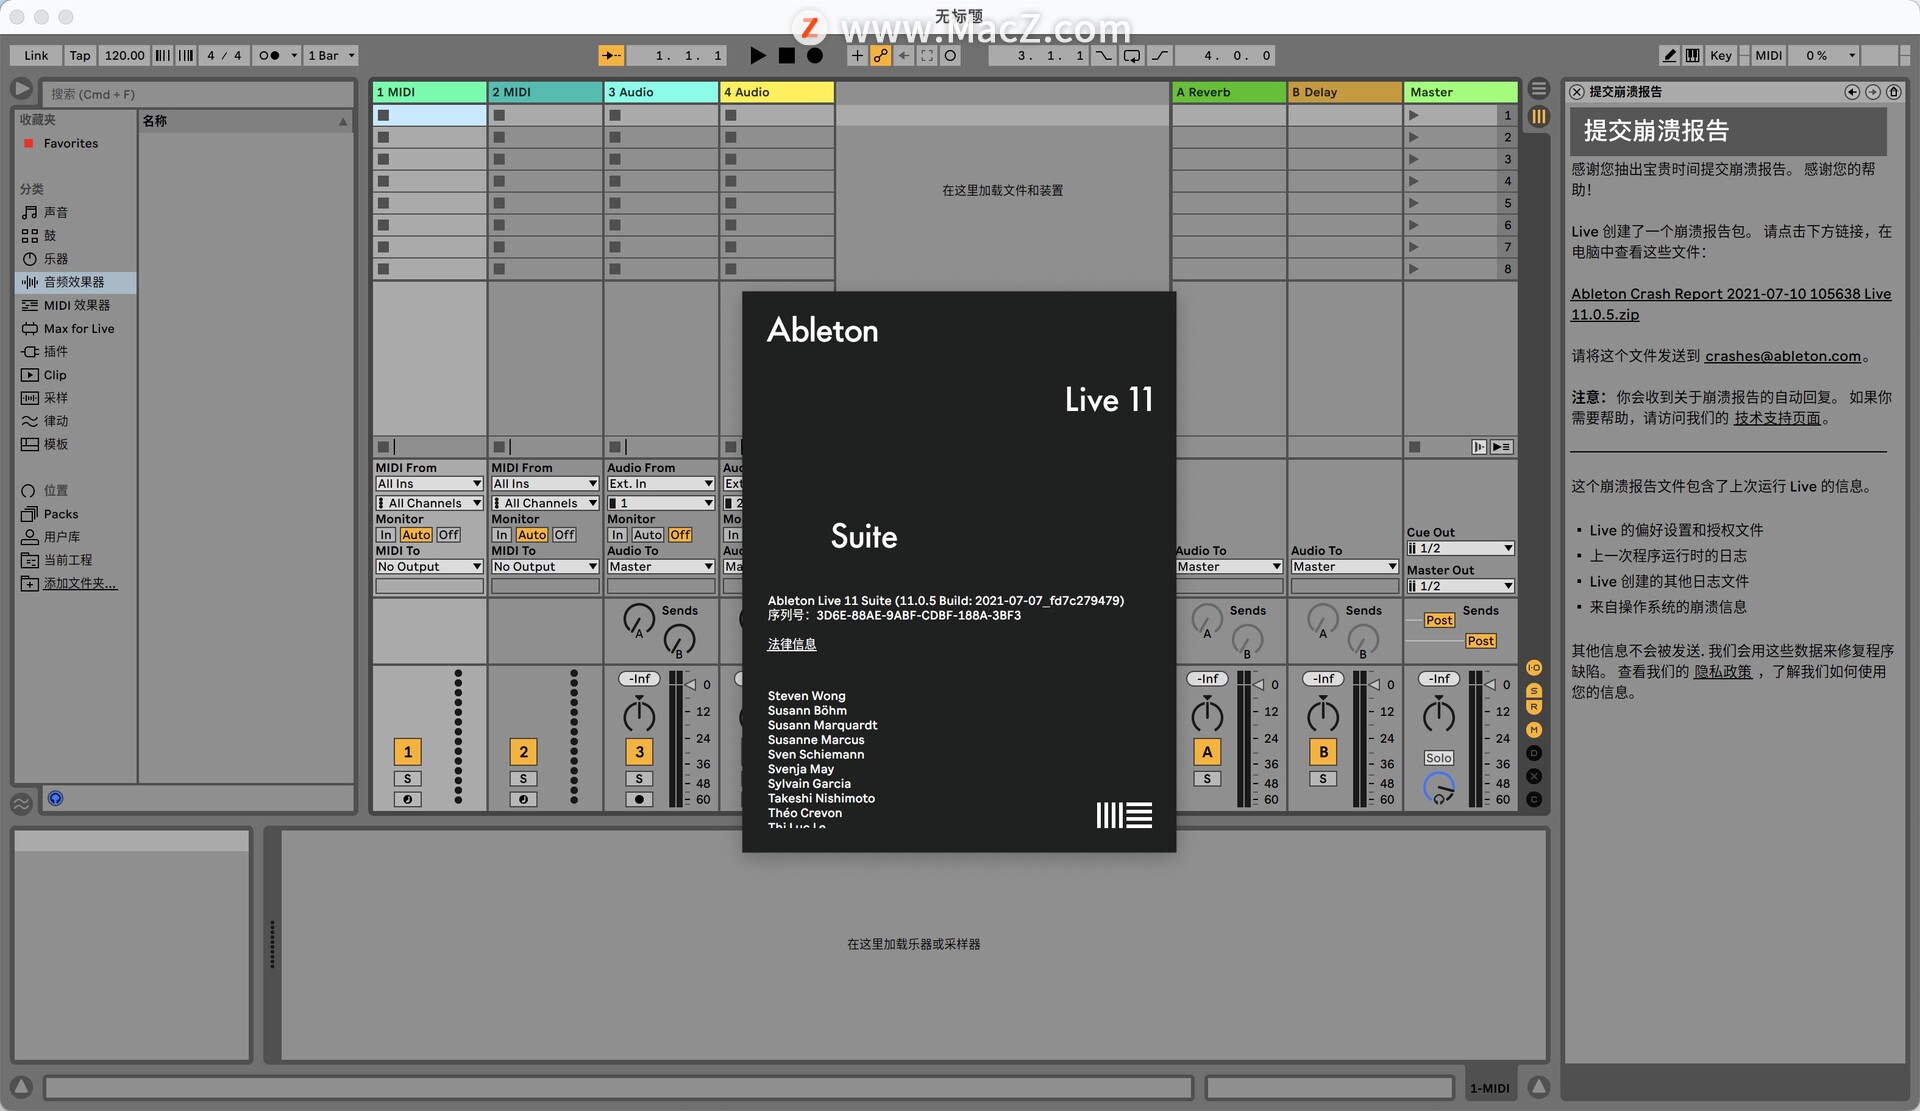Click Stop All Clips square in Master
1920x1111 pixels.
click(1414, 447)
